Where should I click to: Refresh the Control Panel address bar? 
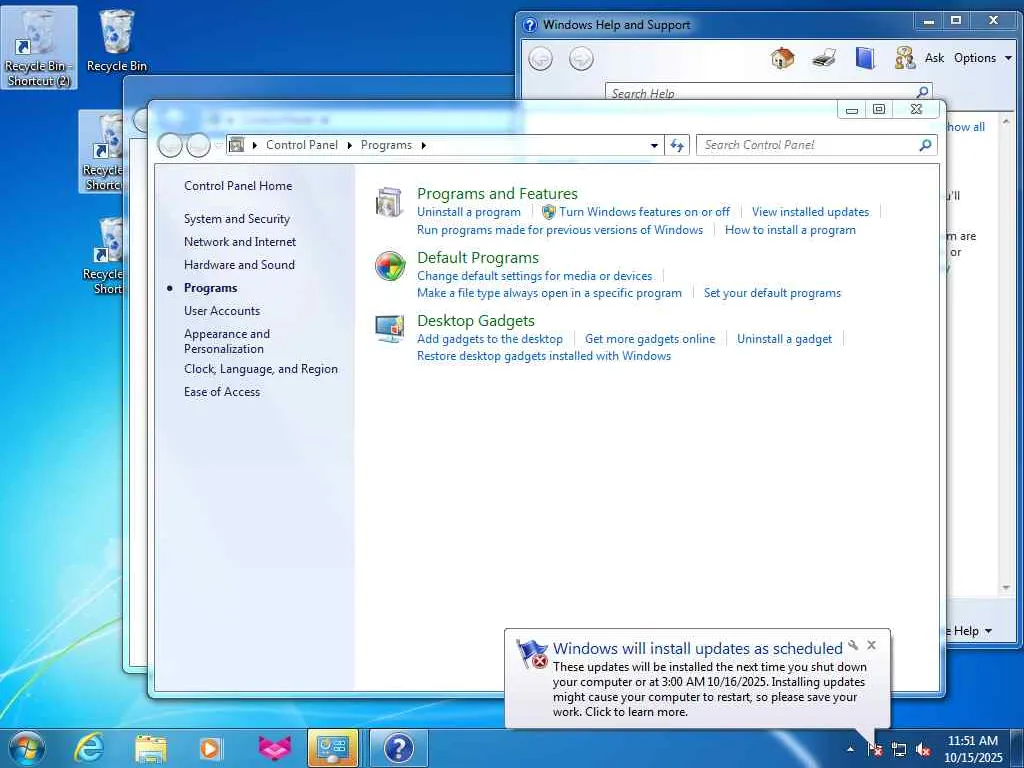coord(677,145)
